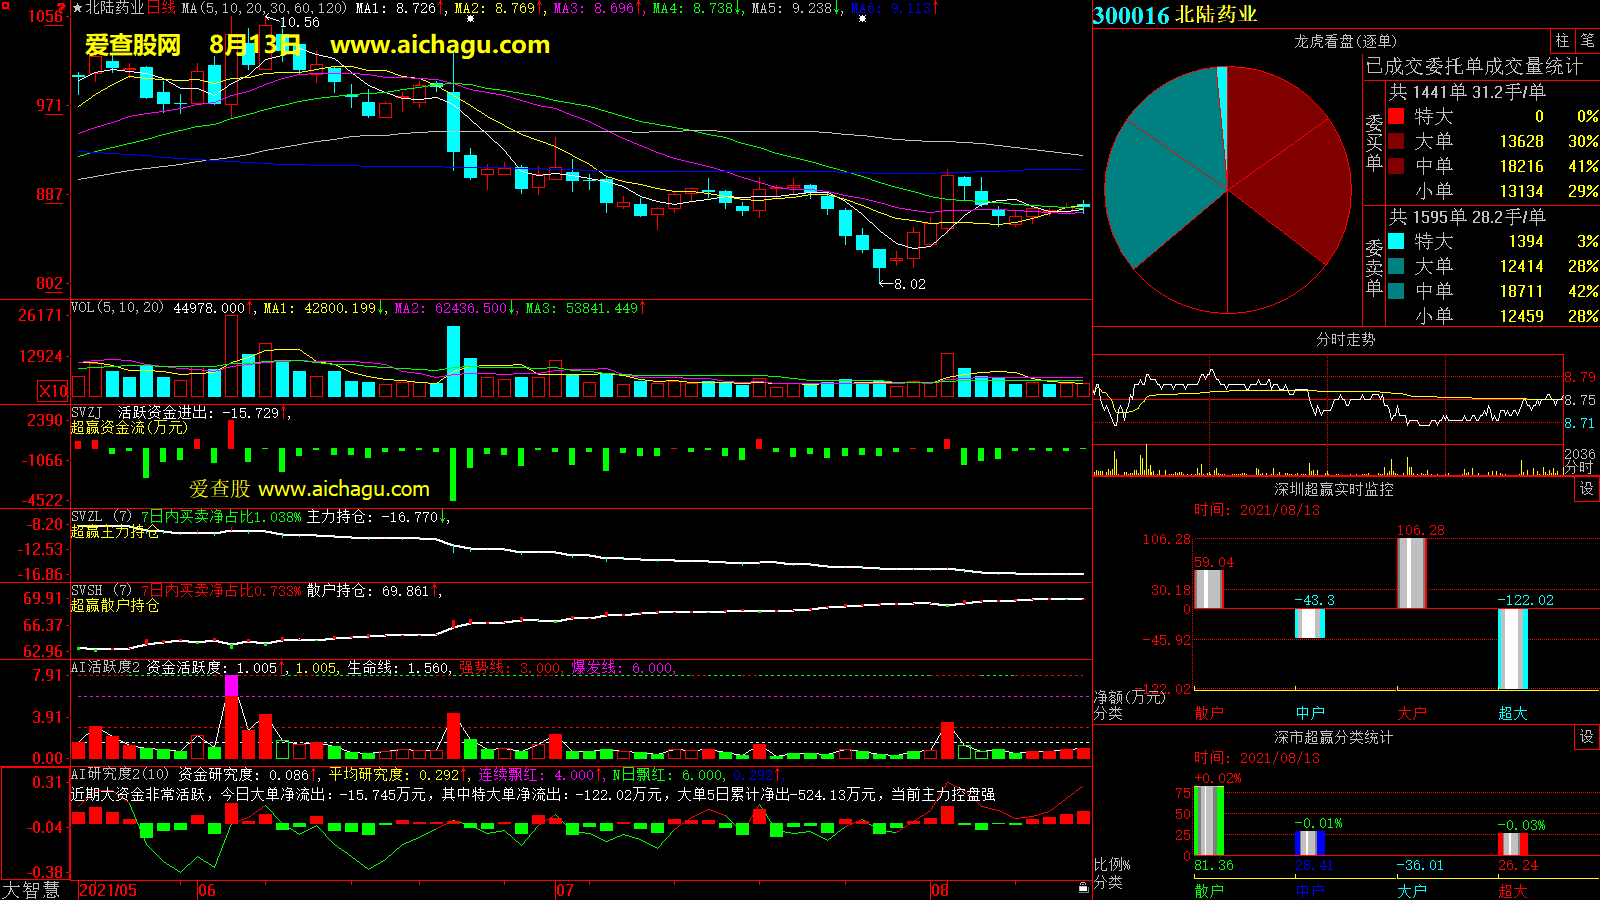The height and width of the screenshot is (900, 1600).
Task: Click the cyan 特大 sell order swatch
Action: coord(1396,241)
